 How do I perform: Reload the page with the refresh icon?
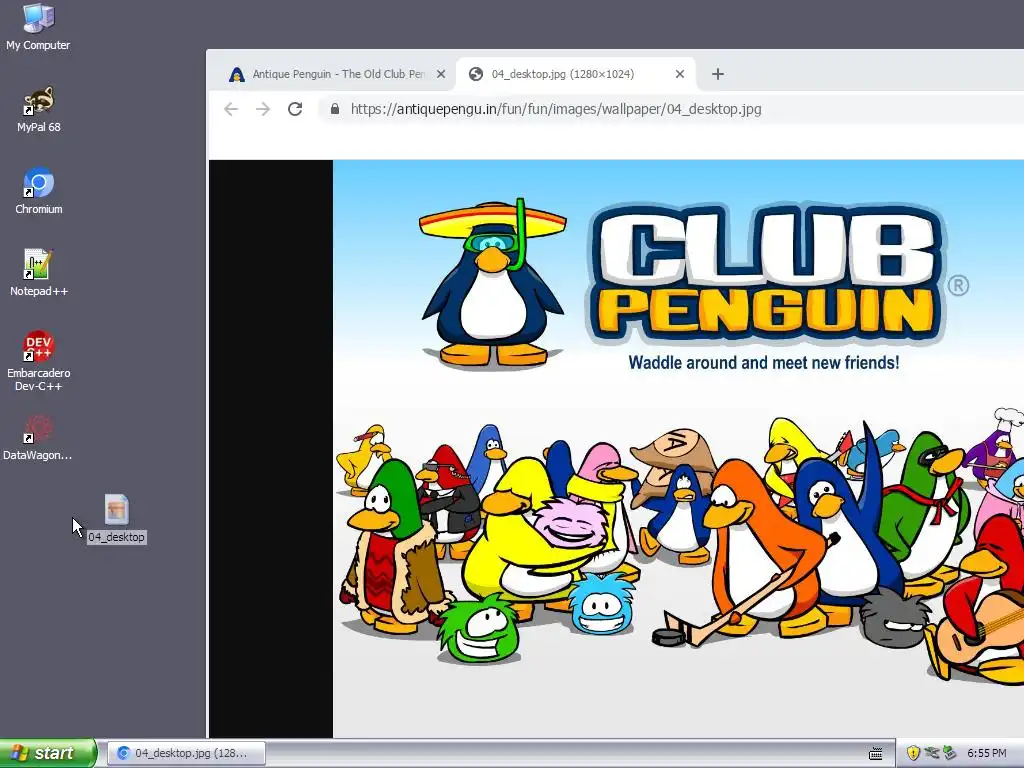(x=295, y=109)
